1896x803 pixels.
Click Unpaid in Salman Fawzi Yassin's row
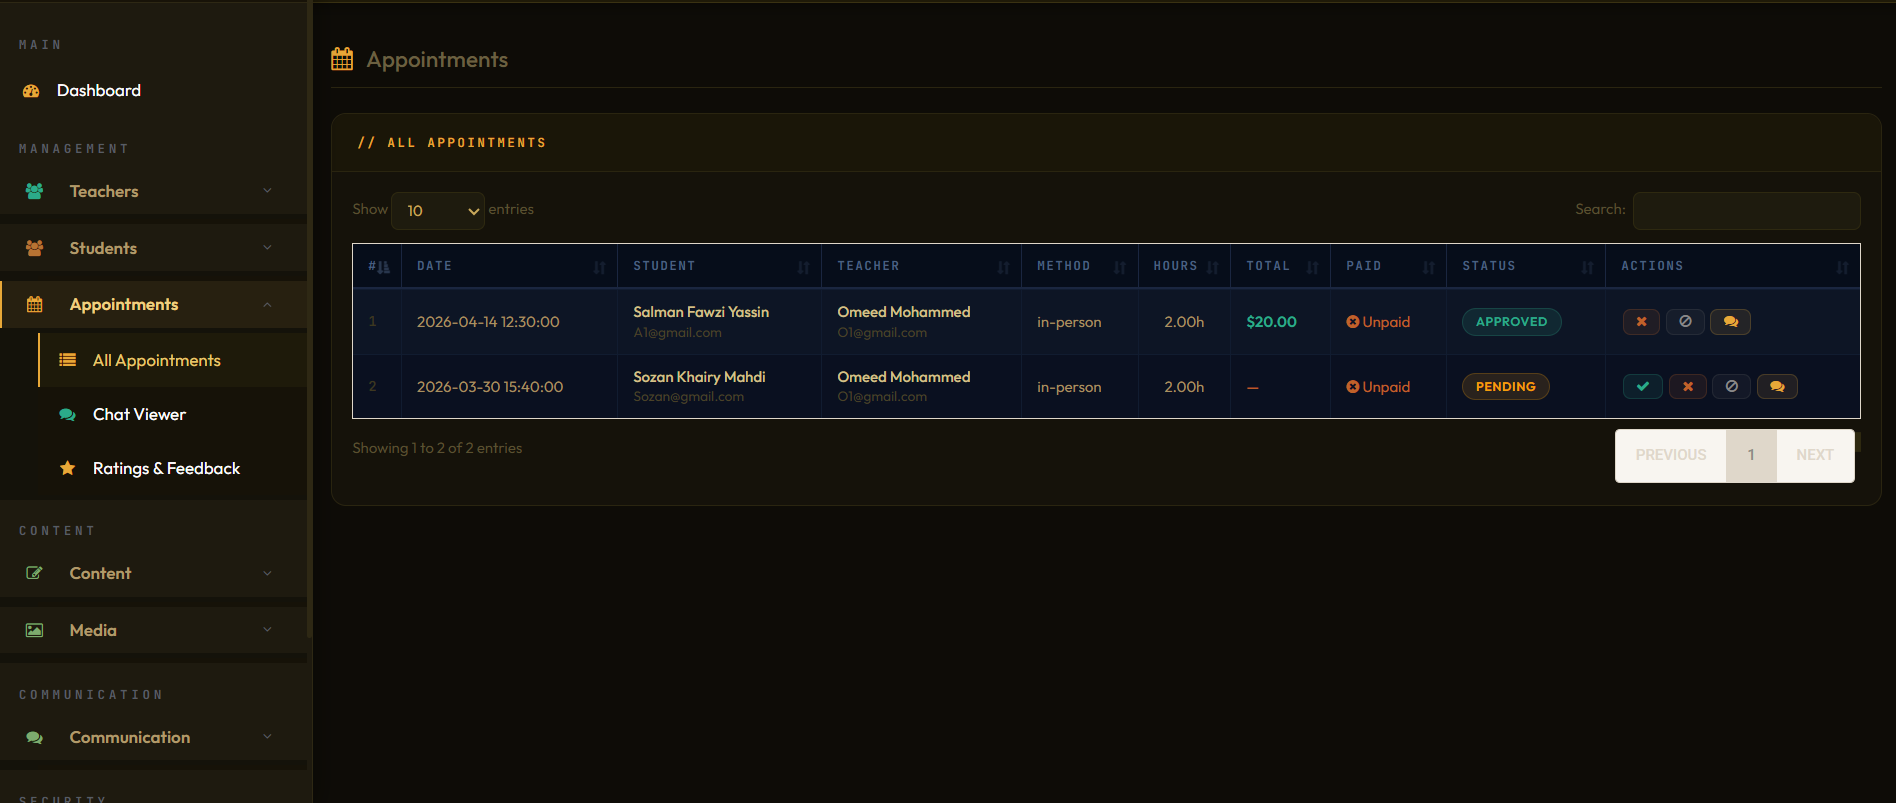(1378, 322)
